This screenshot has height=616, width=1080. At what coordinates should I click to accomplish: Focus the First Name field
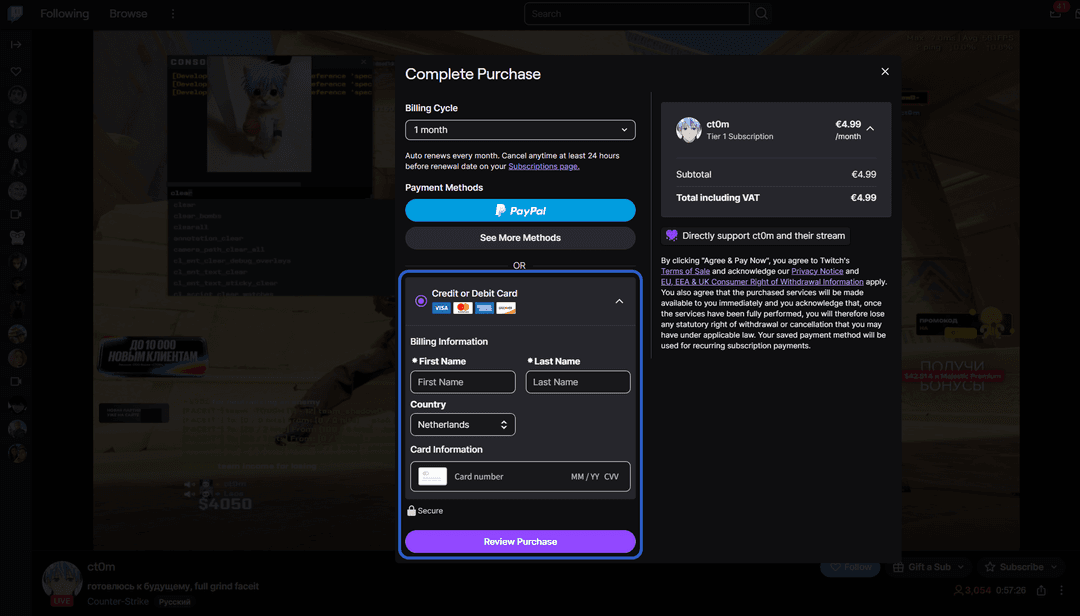(463, 382)
